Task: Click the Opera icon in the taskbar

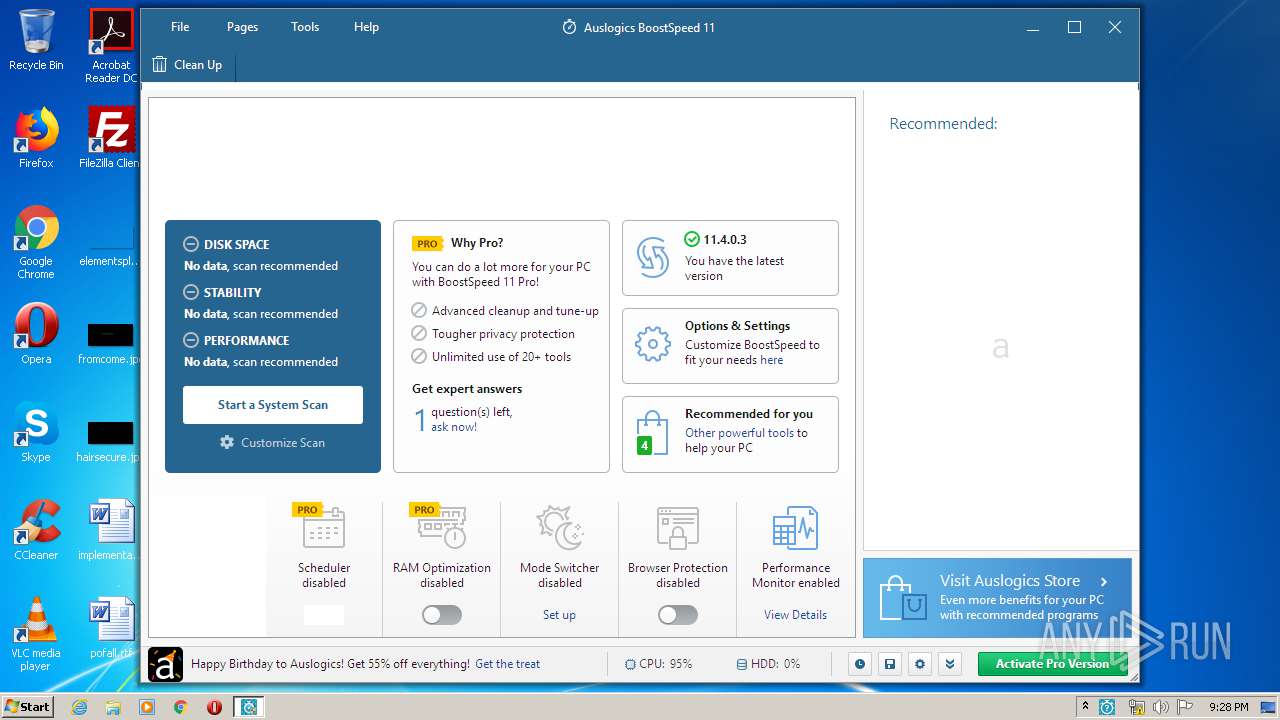Action: (214, 707)
